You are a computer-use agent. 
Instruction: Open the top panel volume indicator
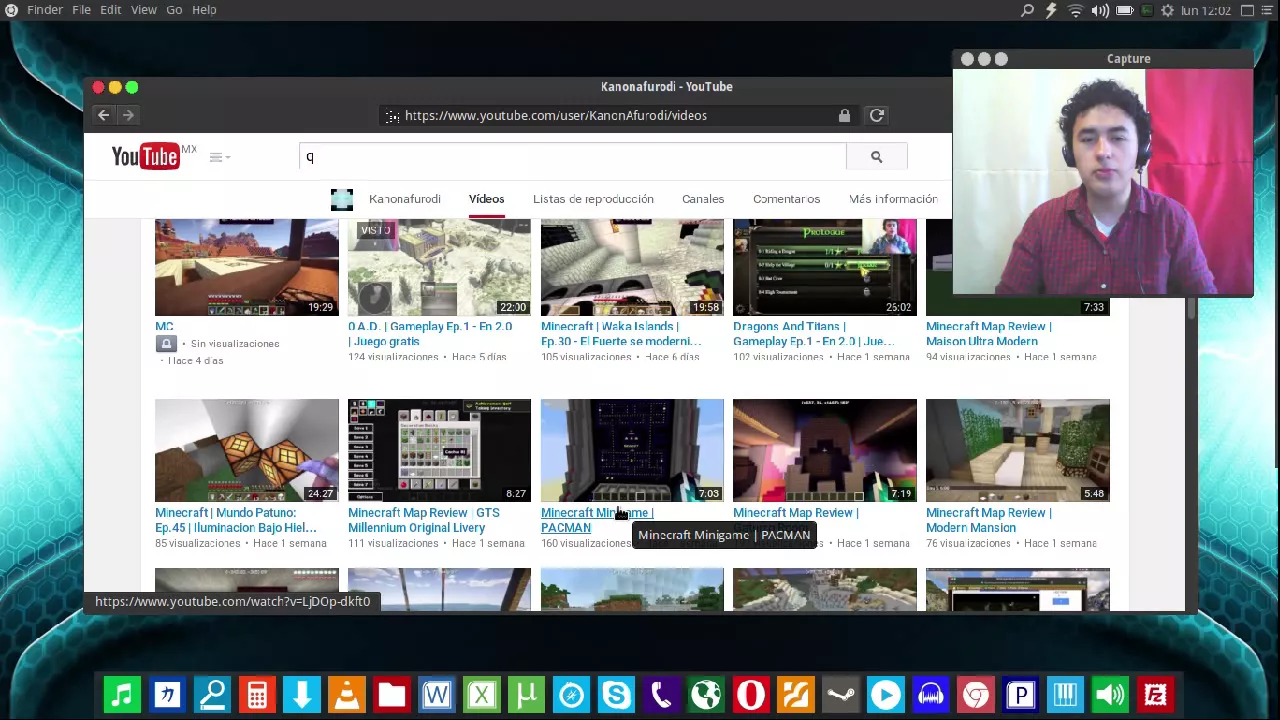click(x=1100, y=10)
